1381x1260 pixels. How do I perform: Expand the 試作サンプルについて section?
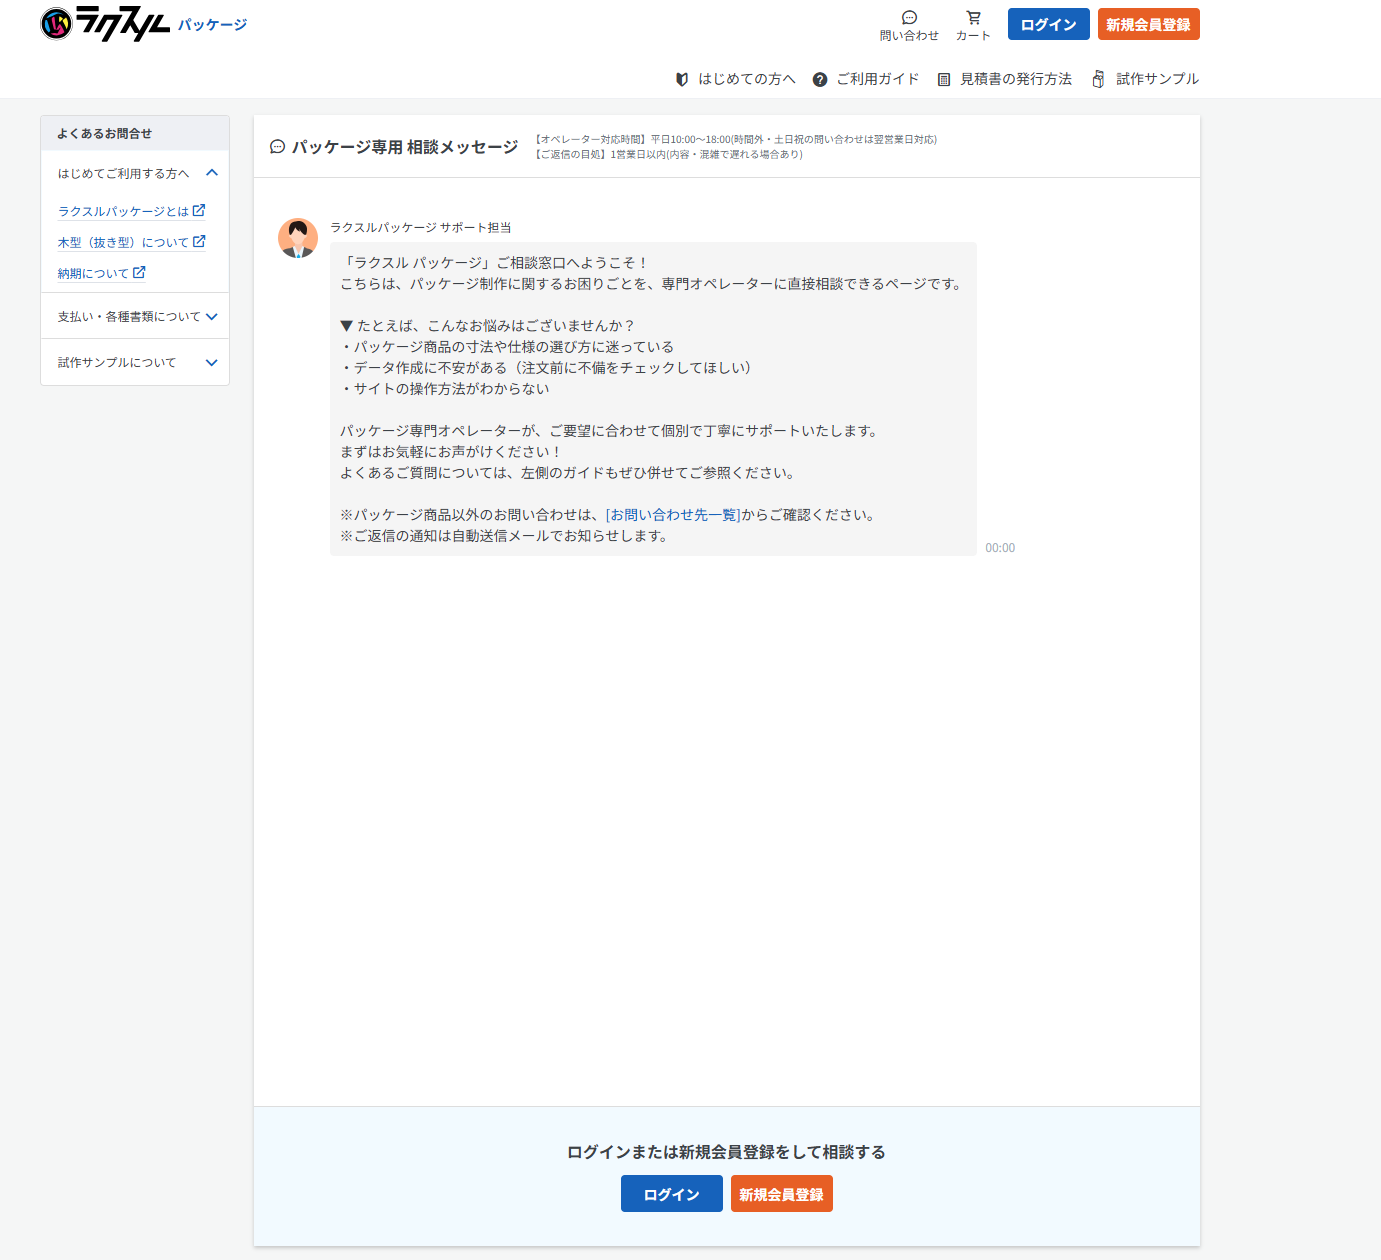click(x=135, y=362)
